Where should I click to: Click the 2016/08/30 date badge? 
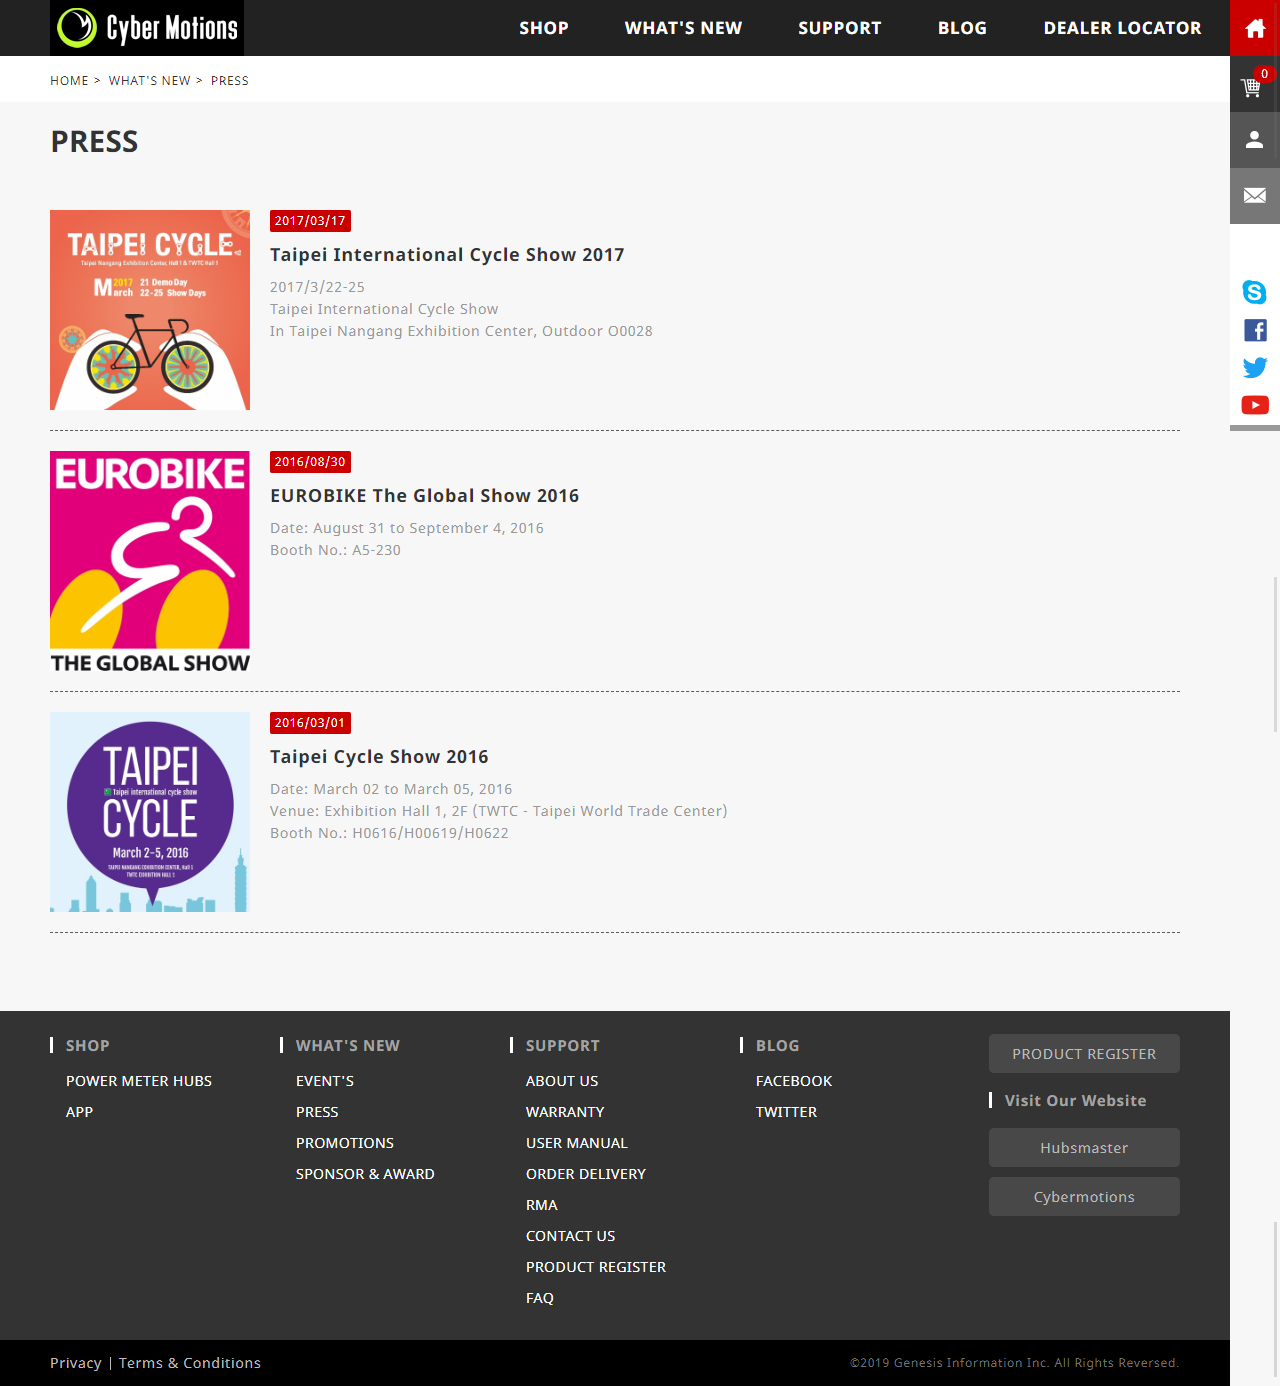pyautogui.click(x=310, y=462)
